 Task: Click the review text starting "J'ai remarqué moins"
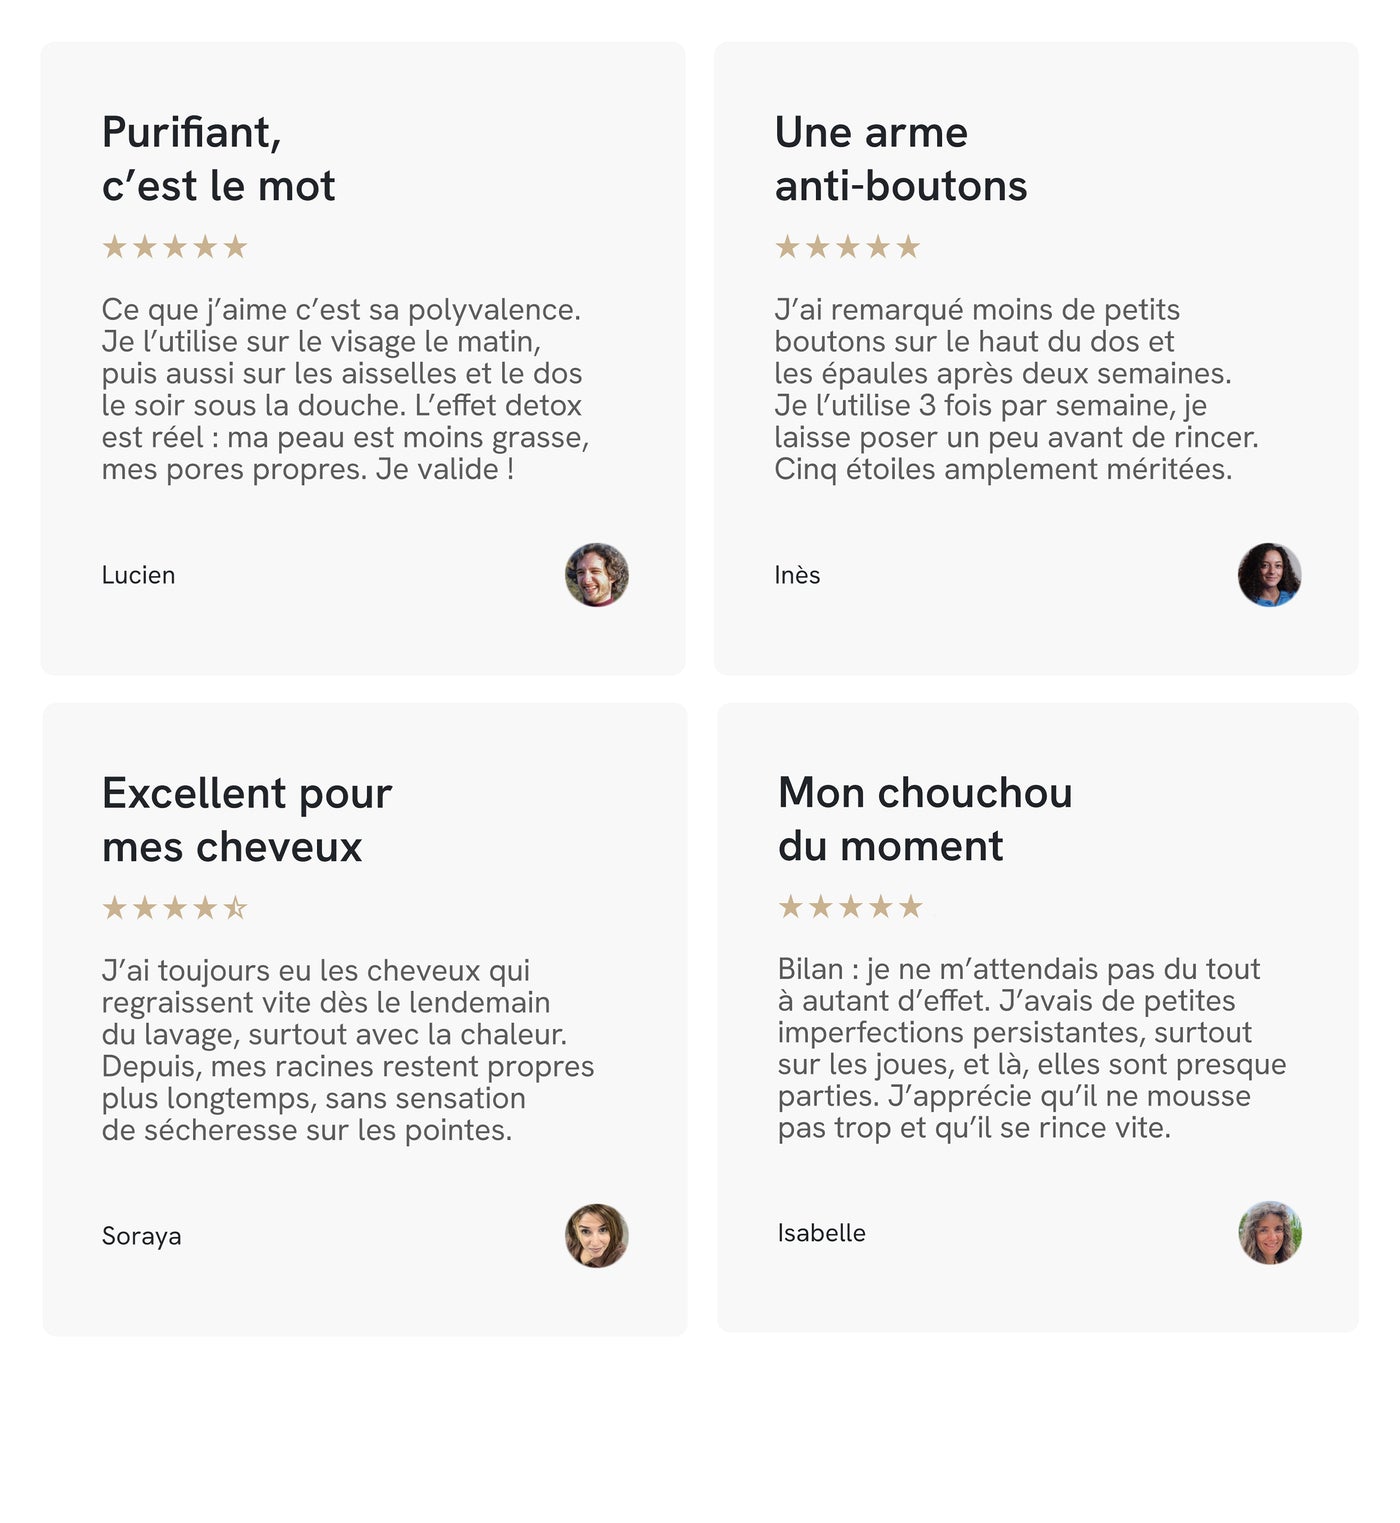(x=1017, y=389)
